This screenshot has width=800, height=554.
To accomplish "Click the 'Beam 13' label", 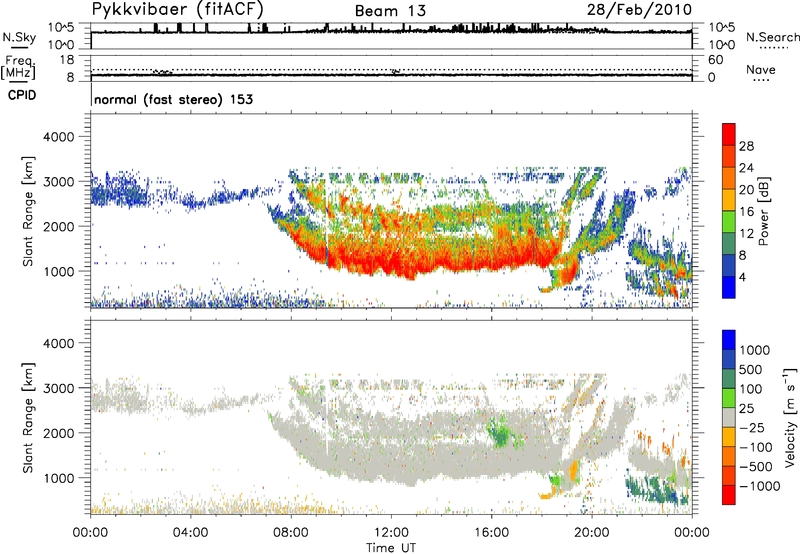I will pos(390,11).
